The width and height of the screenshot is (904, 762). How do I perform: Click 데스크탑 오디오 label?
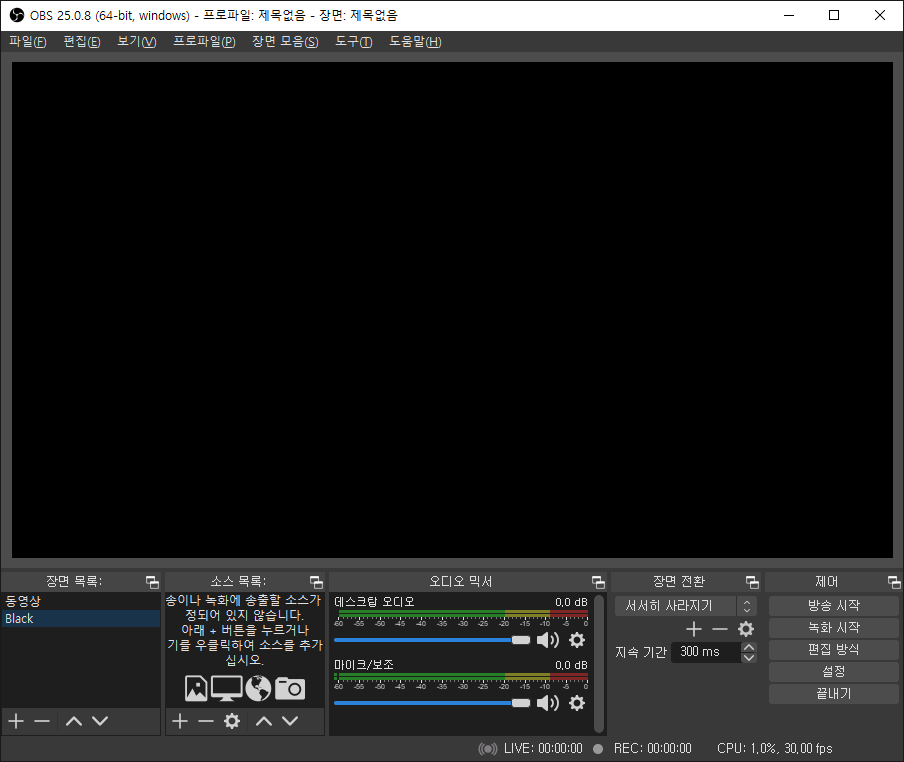point(375,602)
